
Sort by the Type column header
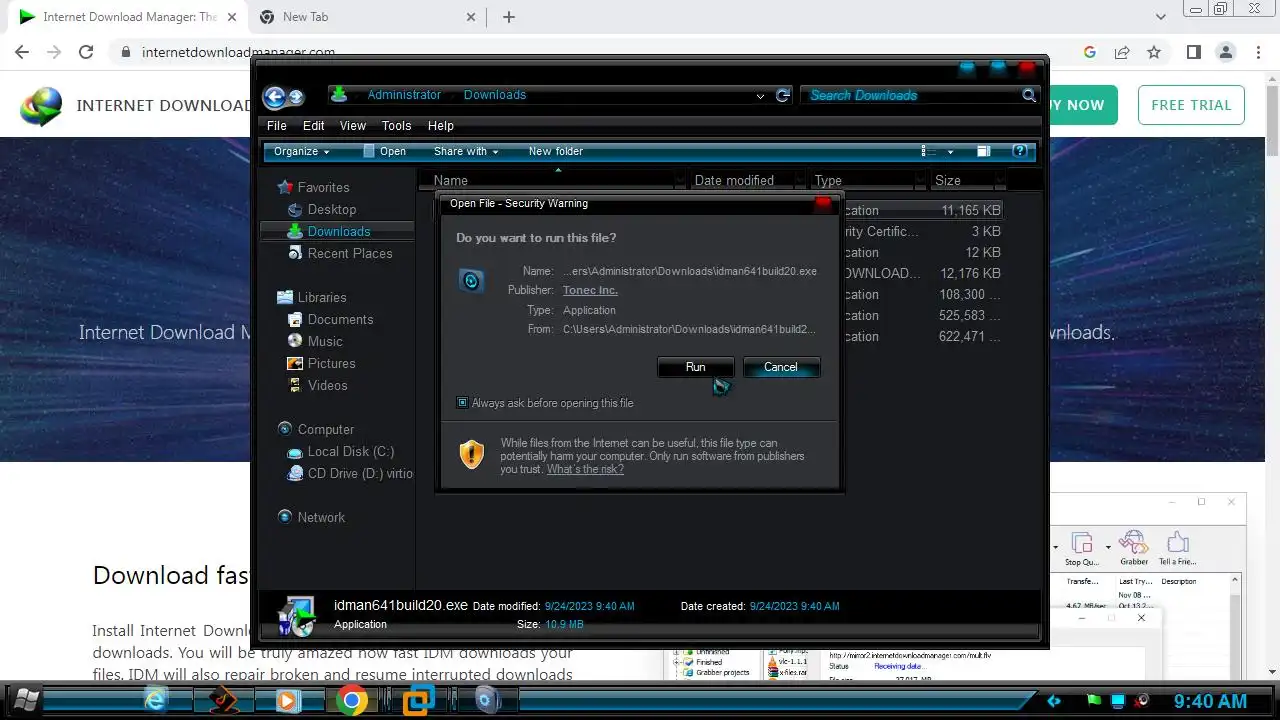(x=866, y=180)
